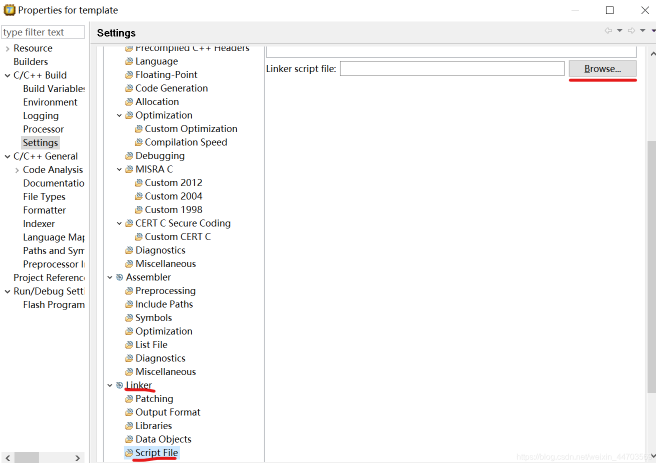Open the Processor page in left pane
Screen dimensions: 656x463
43,129
